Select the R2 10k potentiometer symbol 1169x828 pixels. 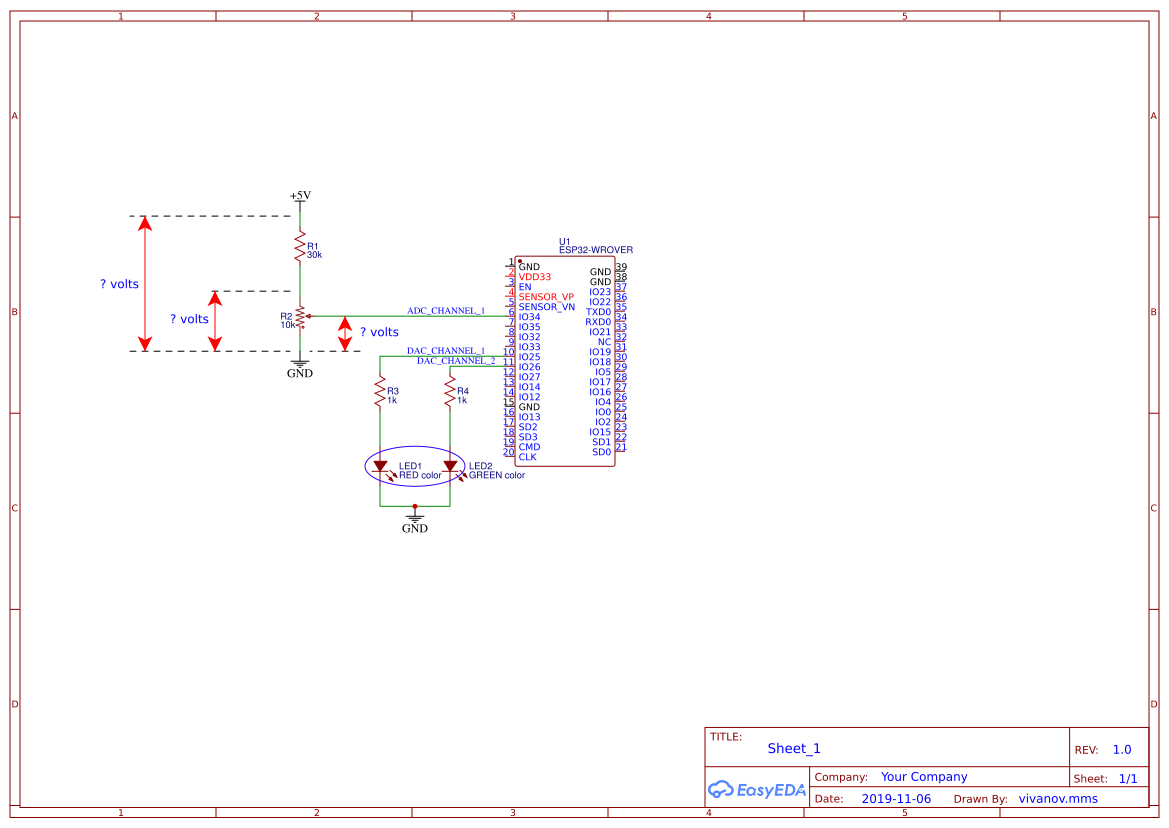(x=299, y=318)
